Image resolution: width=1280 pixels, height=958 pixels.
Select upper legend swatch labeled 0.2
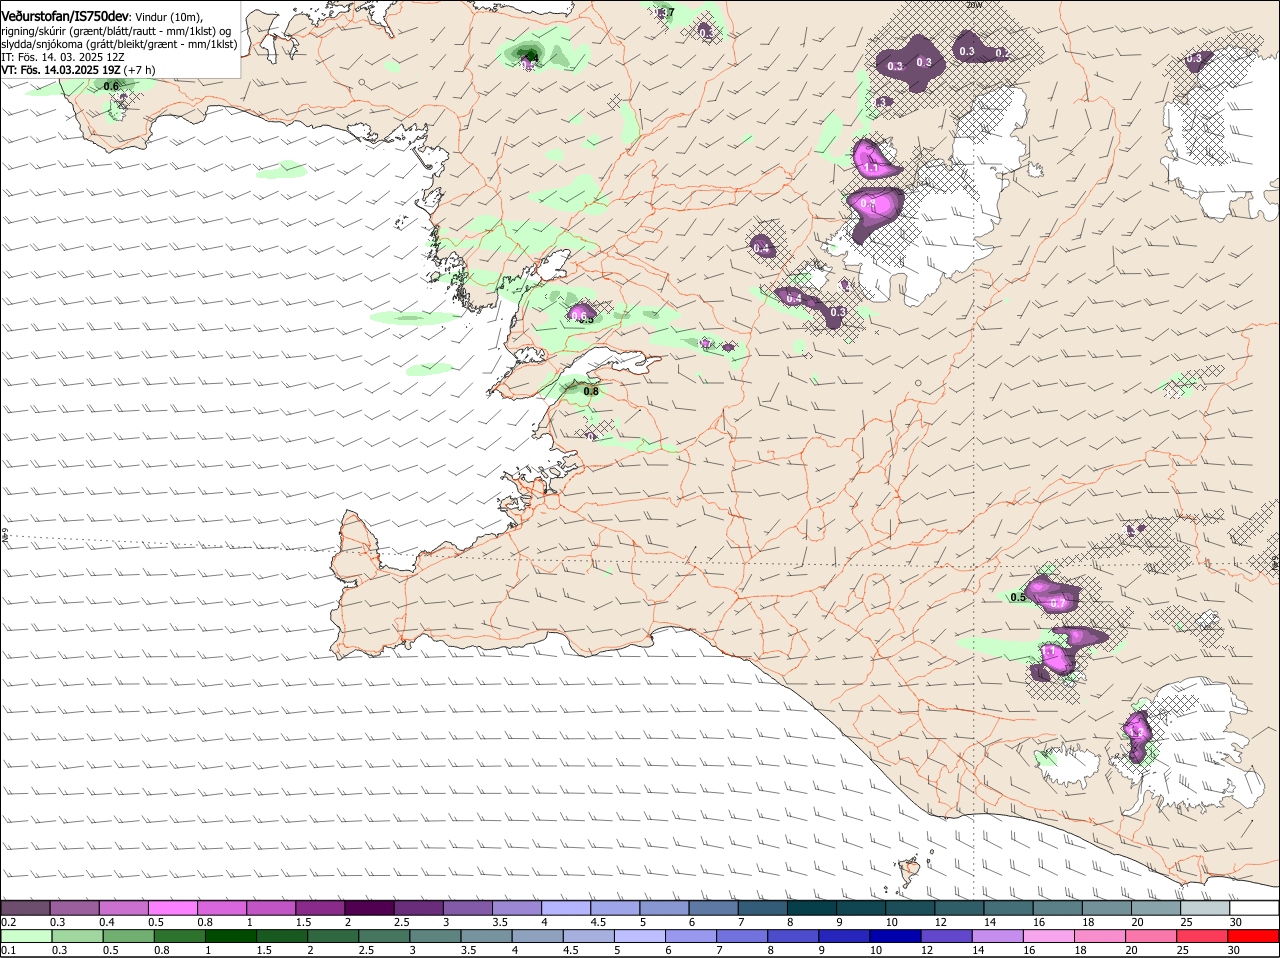[x=26, y=908]
